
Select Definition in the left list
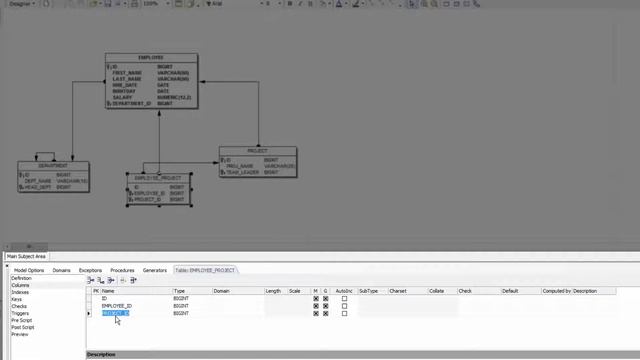(x=21, y=278)
